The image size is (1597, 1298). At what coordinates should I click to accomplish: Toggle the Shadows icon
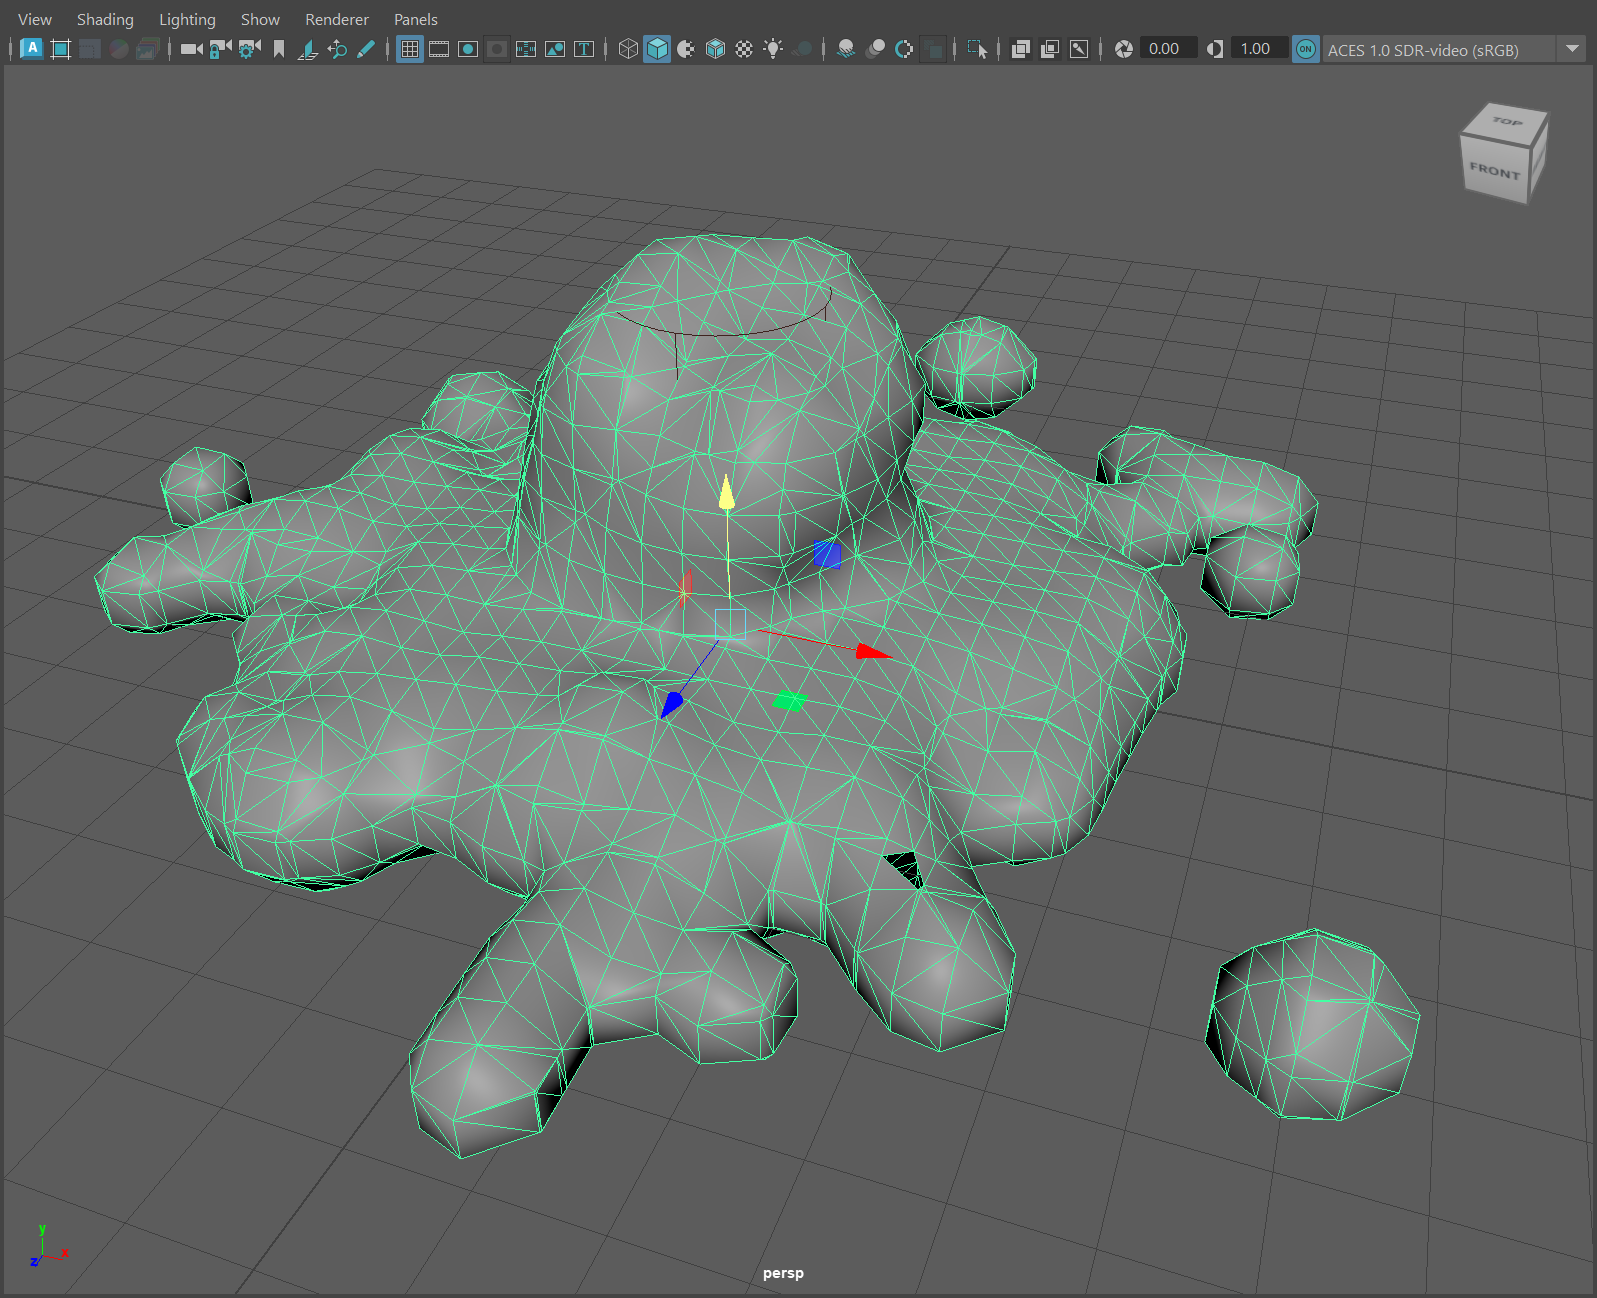[802, 49]
